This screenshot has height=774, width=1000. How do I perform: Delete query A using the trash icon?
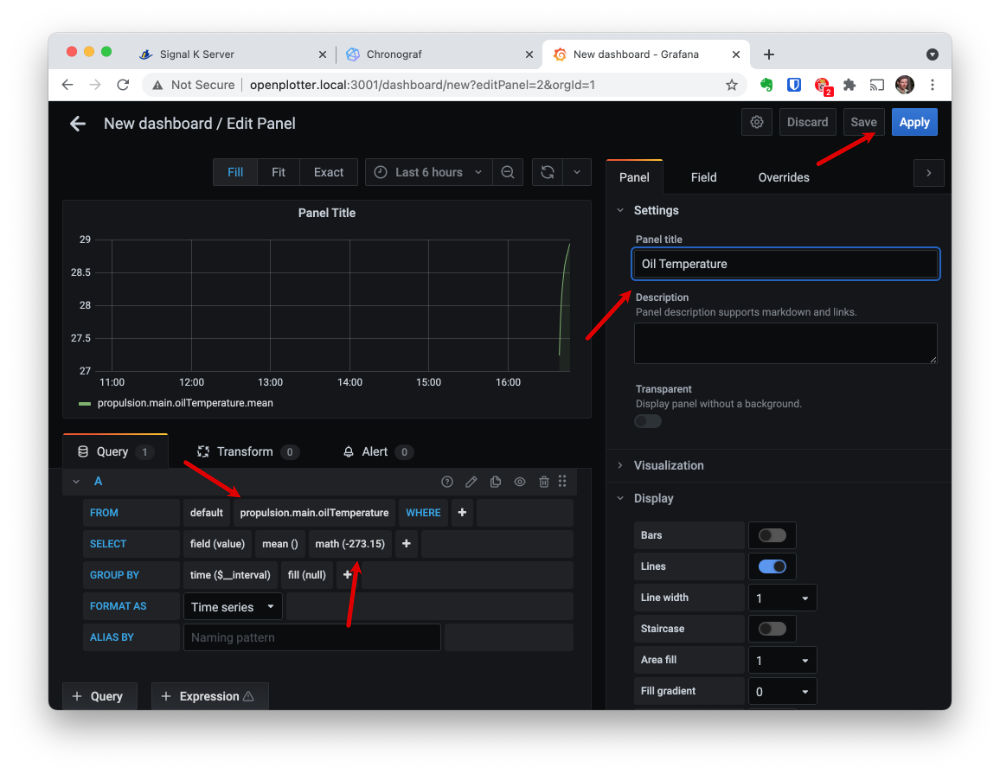coord(543,482)
